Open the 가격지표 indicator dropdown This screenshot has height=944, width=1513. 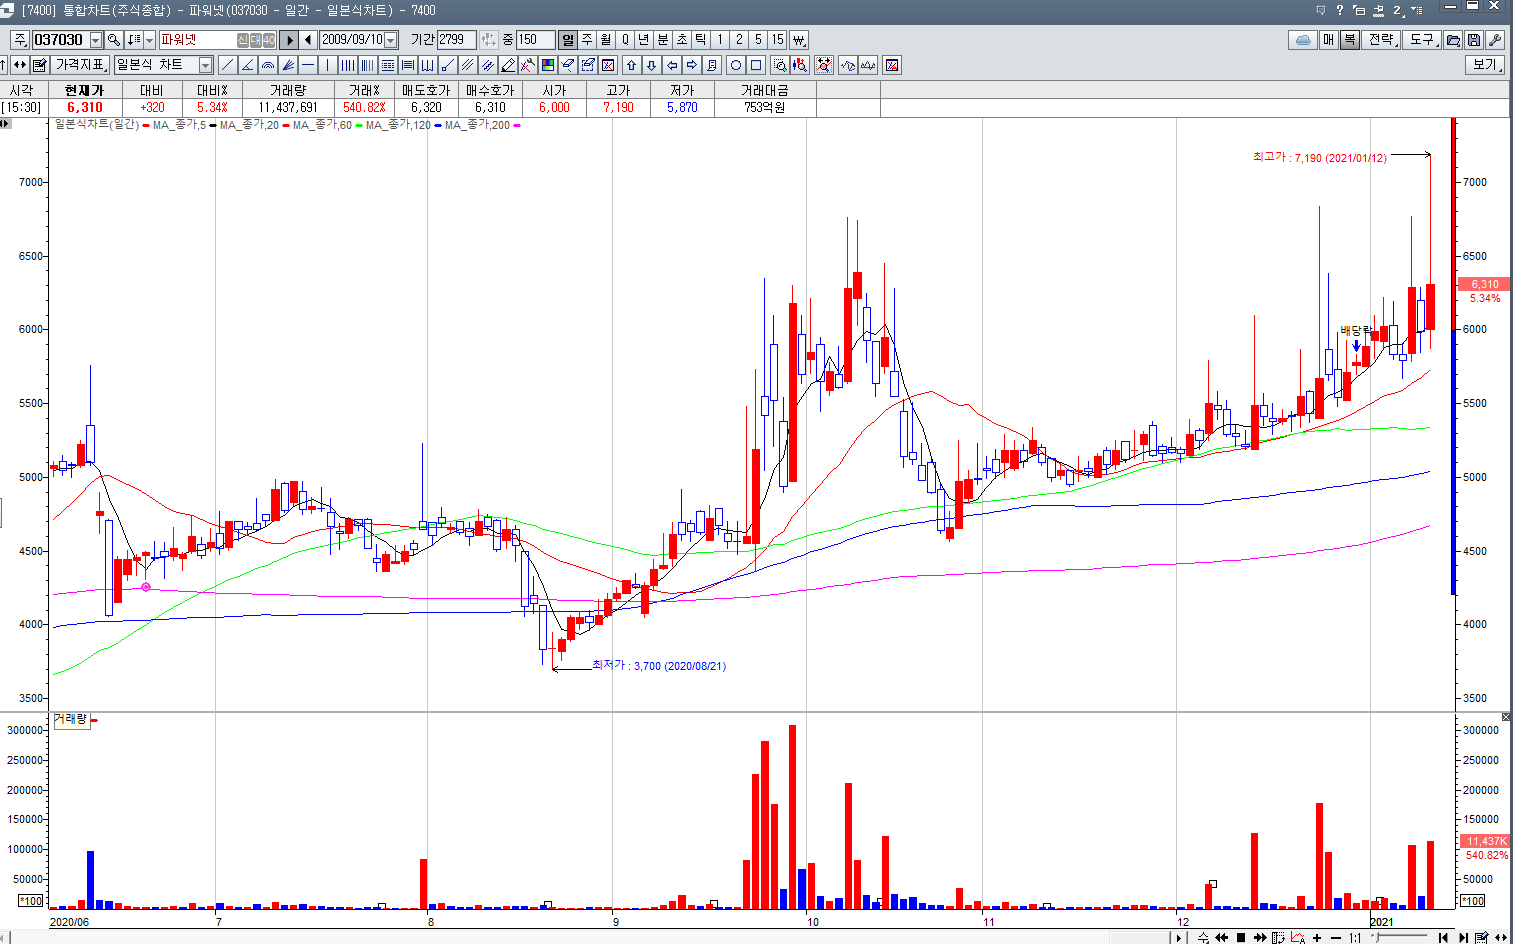click(x=80, y=65)
